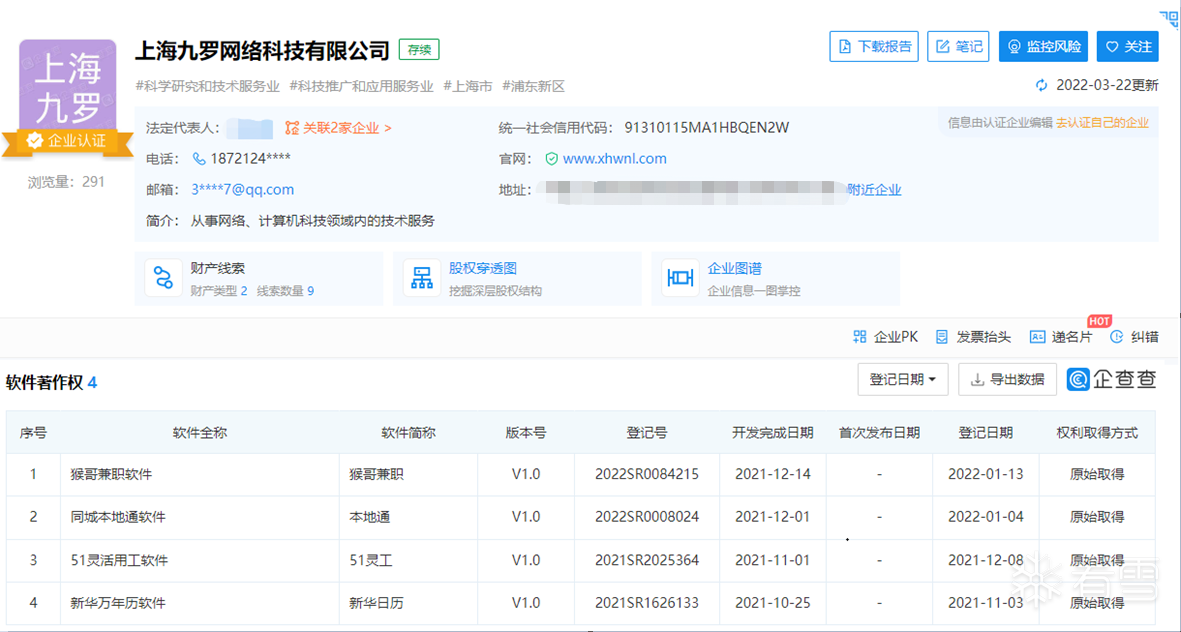This screenshot has height=632, width=1181.
Task: Click the refresh icon beside 2022-03-22更新
Action: [1042, 85]
